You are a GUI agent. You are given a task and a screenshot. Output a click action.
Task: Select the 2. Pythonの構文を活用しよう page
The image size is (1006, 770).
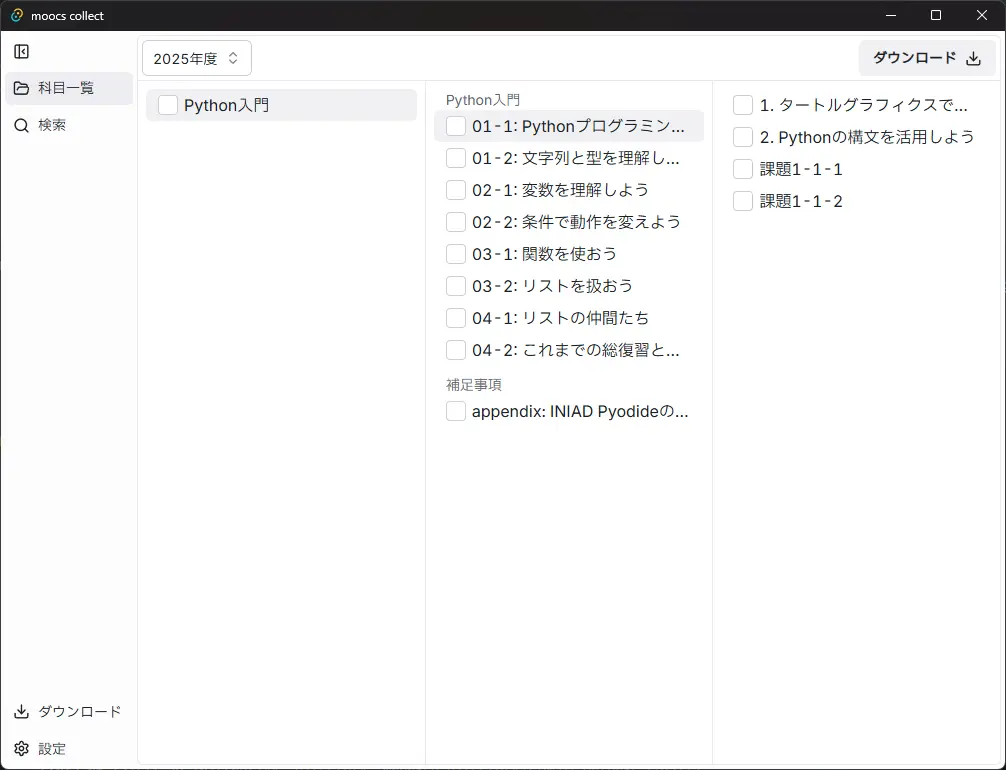point(866,138)
